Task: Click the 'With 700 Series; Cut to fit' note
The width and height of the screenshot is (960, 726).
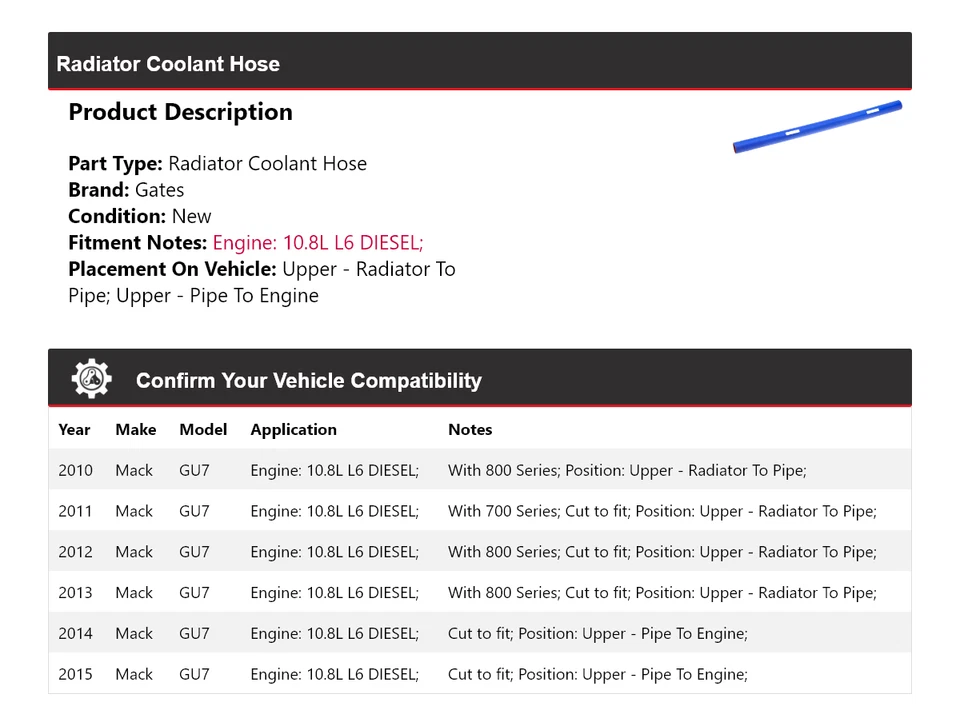Action: tap(662, 511)
